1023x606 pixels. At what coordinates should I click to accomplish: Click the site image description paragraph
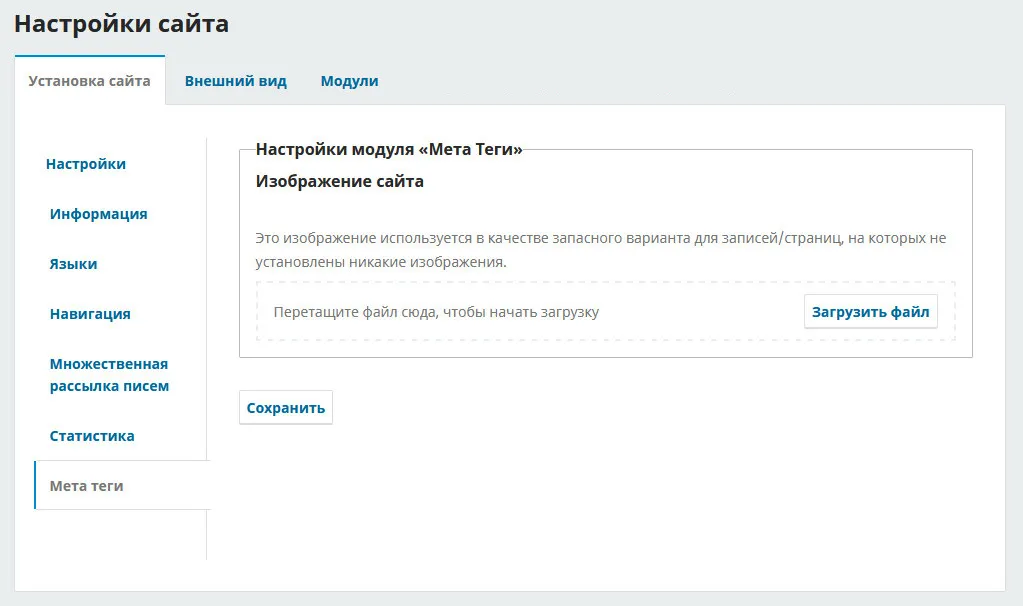(600, 250)
